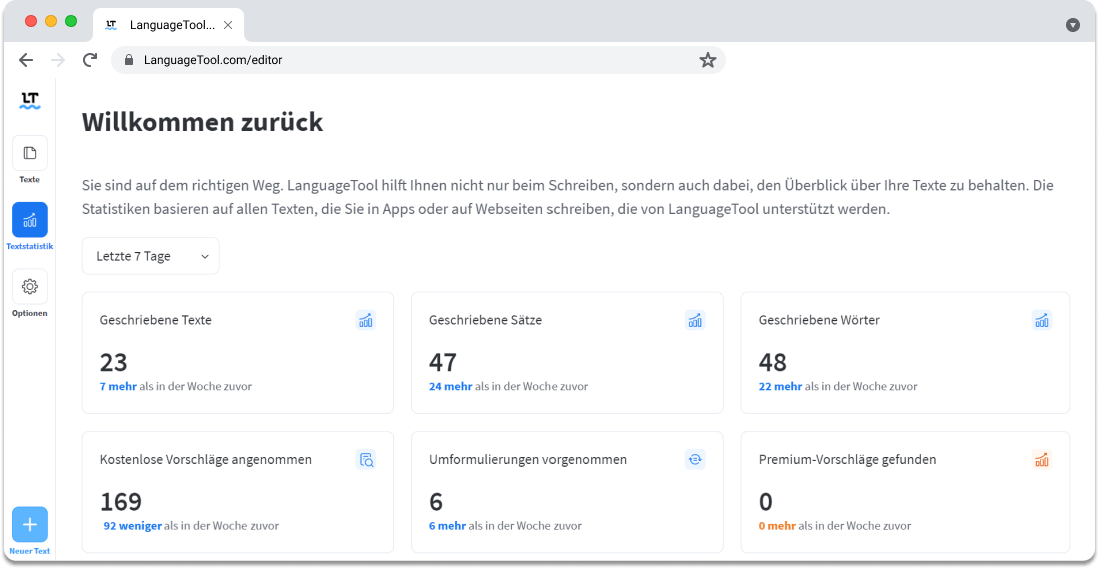Close the LanguageTool browser tab
This screenshot has width=1099, height=569.
tap(228, 25)
